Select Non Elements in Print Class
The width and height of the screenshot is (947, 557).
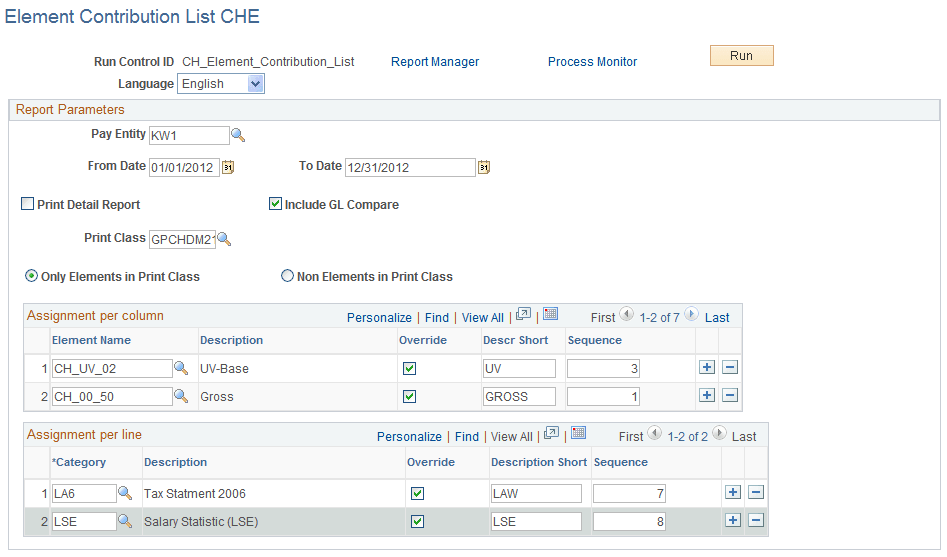(287, 276)
